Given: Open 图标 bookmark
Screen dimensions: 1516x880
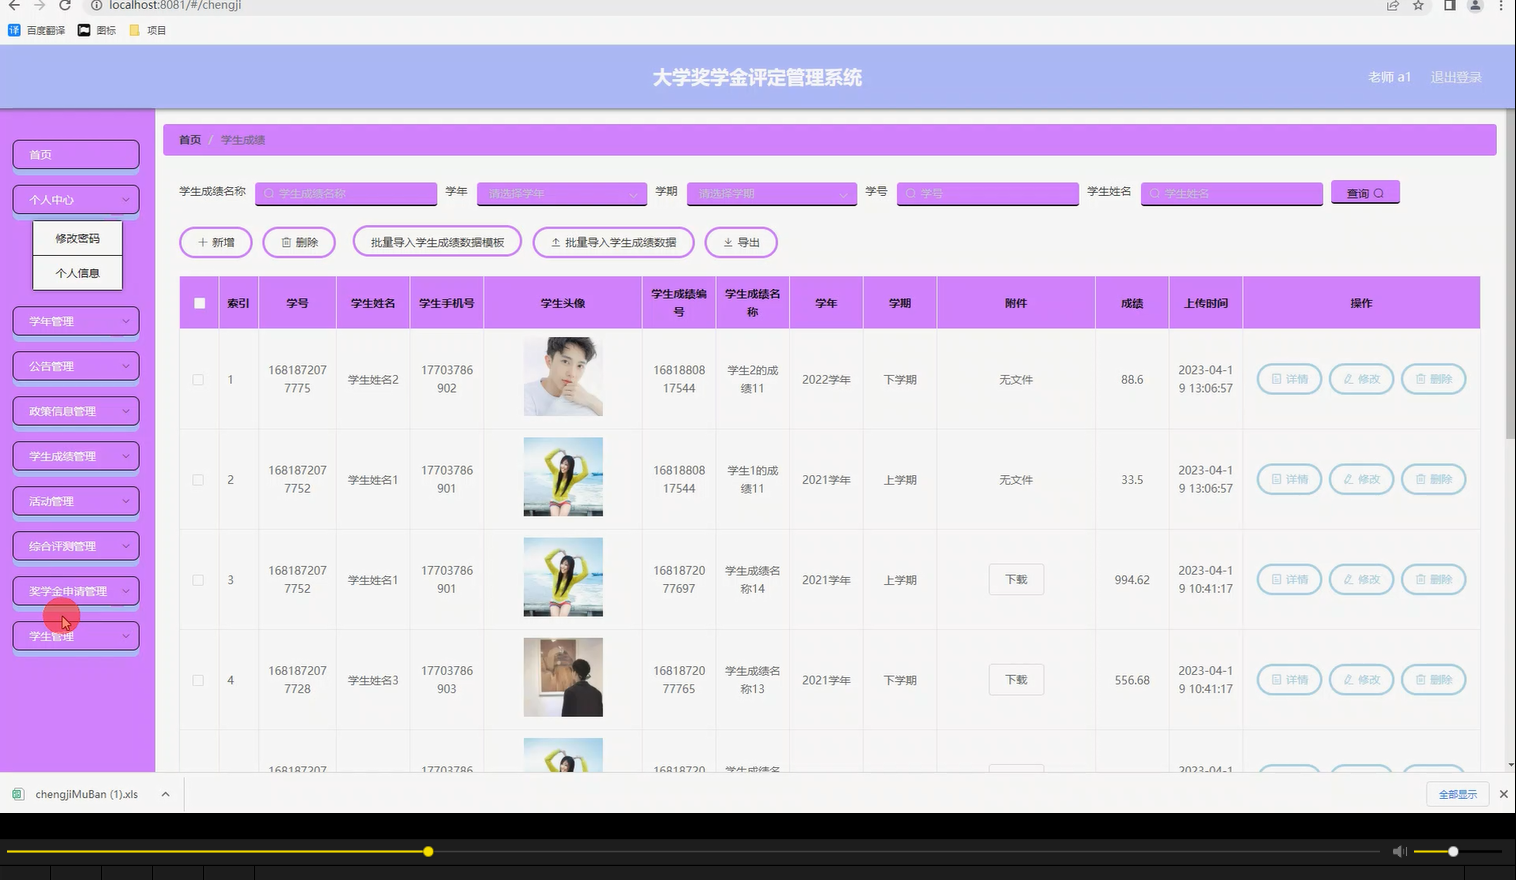Looking at the screenshot, I should (x=97, y=30).
